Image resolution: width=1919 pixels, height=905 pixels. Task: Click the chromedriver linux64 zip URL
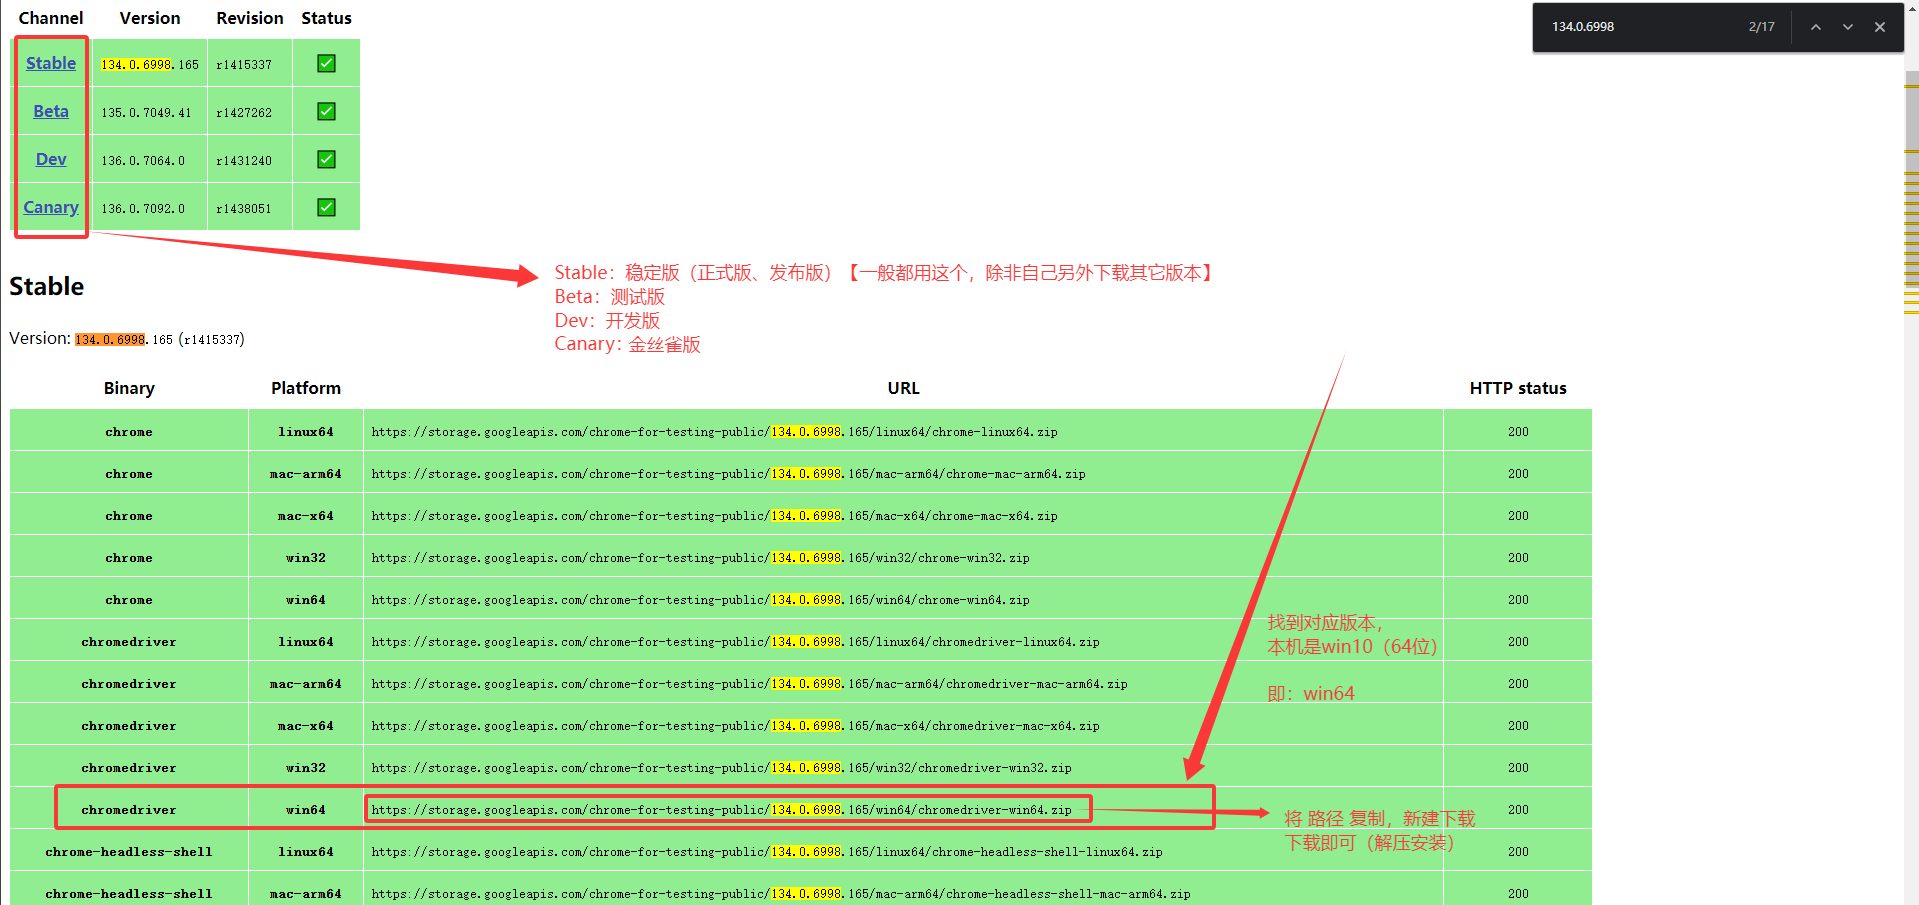(x=735, y=642)
